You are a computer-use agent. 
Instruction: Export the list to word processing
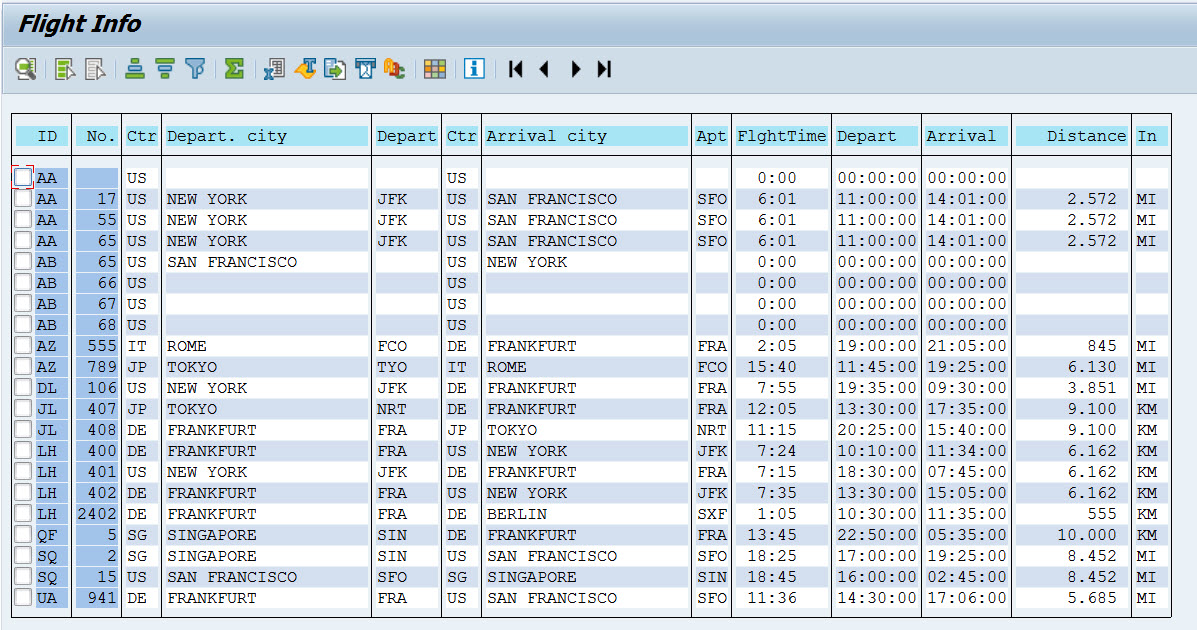tap(304, 69)
